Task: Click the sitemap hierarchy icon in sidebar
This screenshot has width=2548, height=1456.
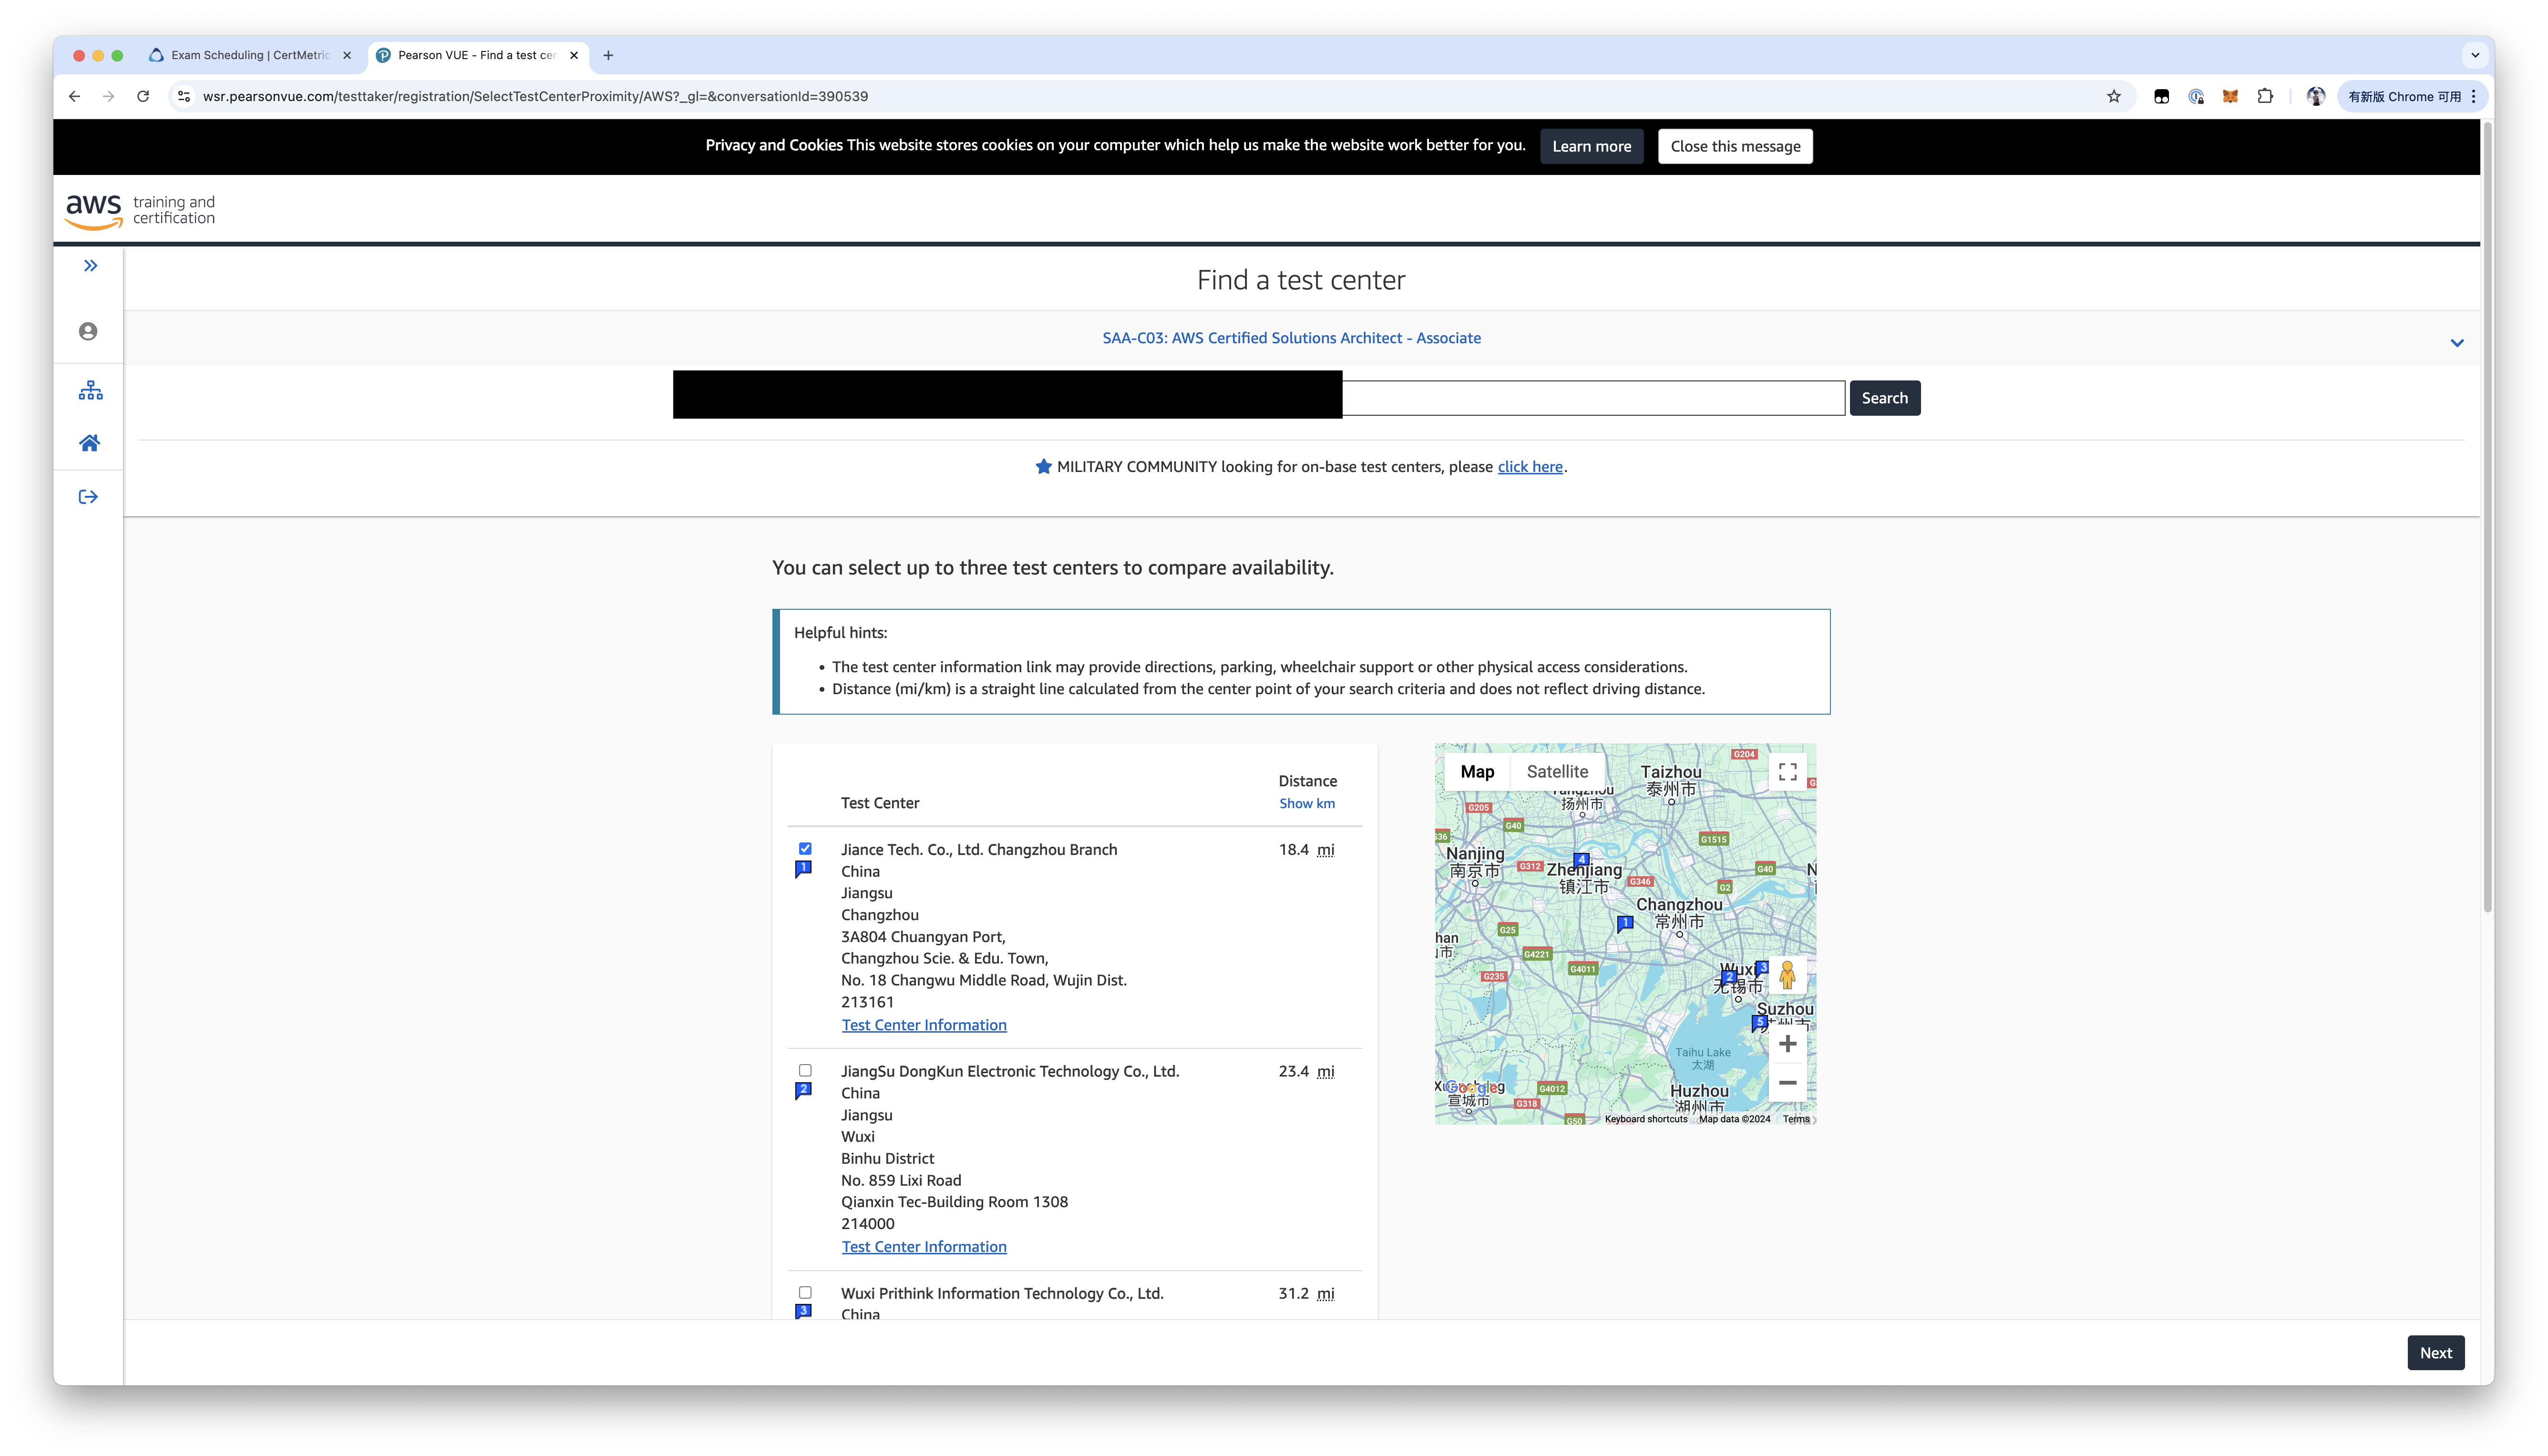Action: point(90,390)
